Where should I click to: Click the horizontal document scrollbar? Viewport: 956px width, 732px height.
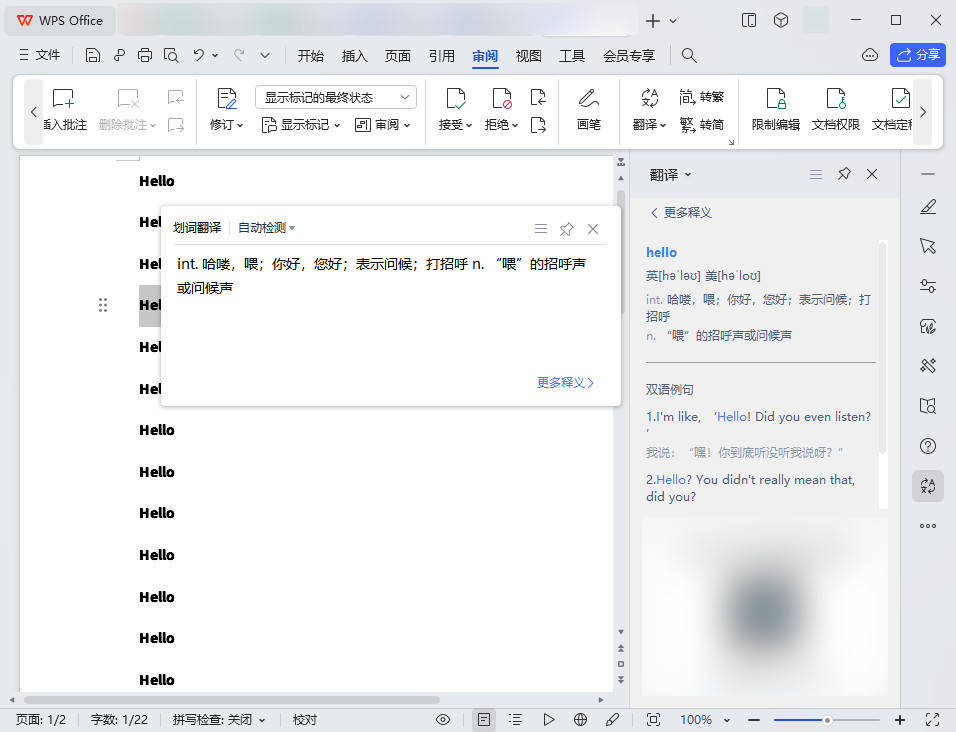(232, 700)
